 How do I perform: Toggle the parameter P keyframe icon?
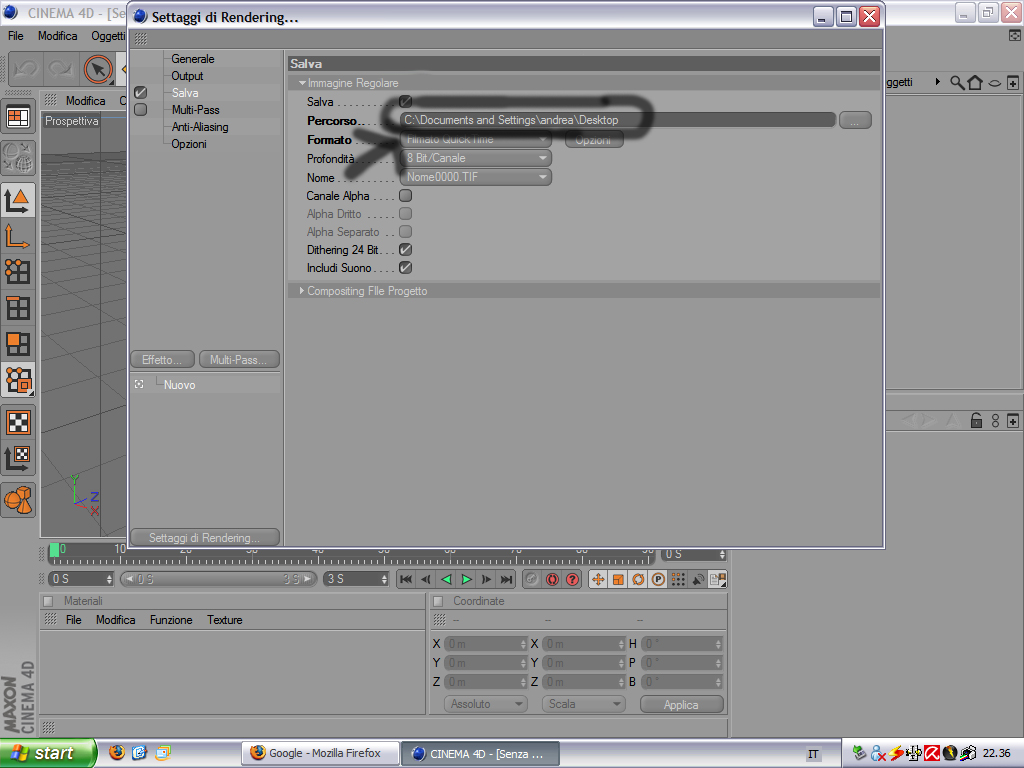click(x=658, y=579)
